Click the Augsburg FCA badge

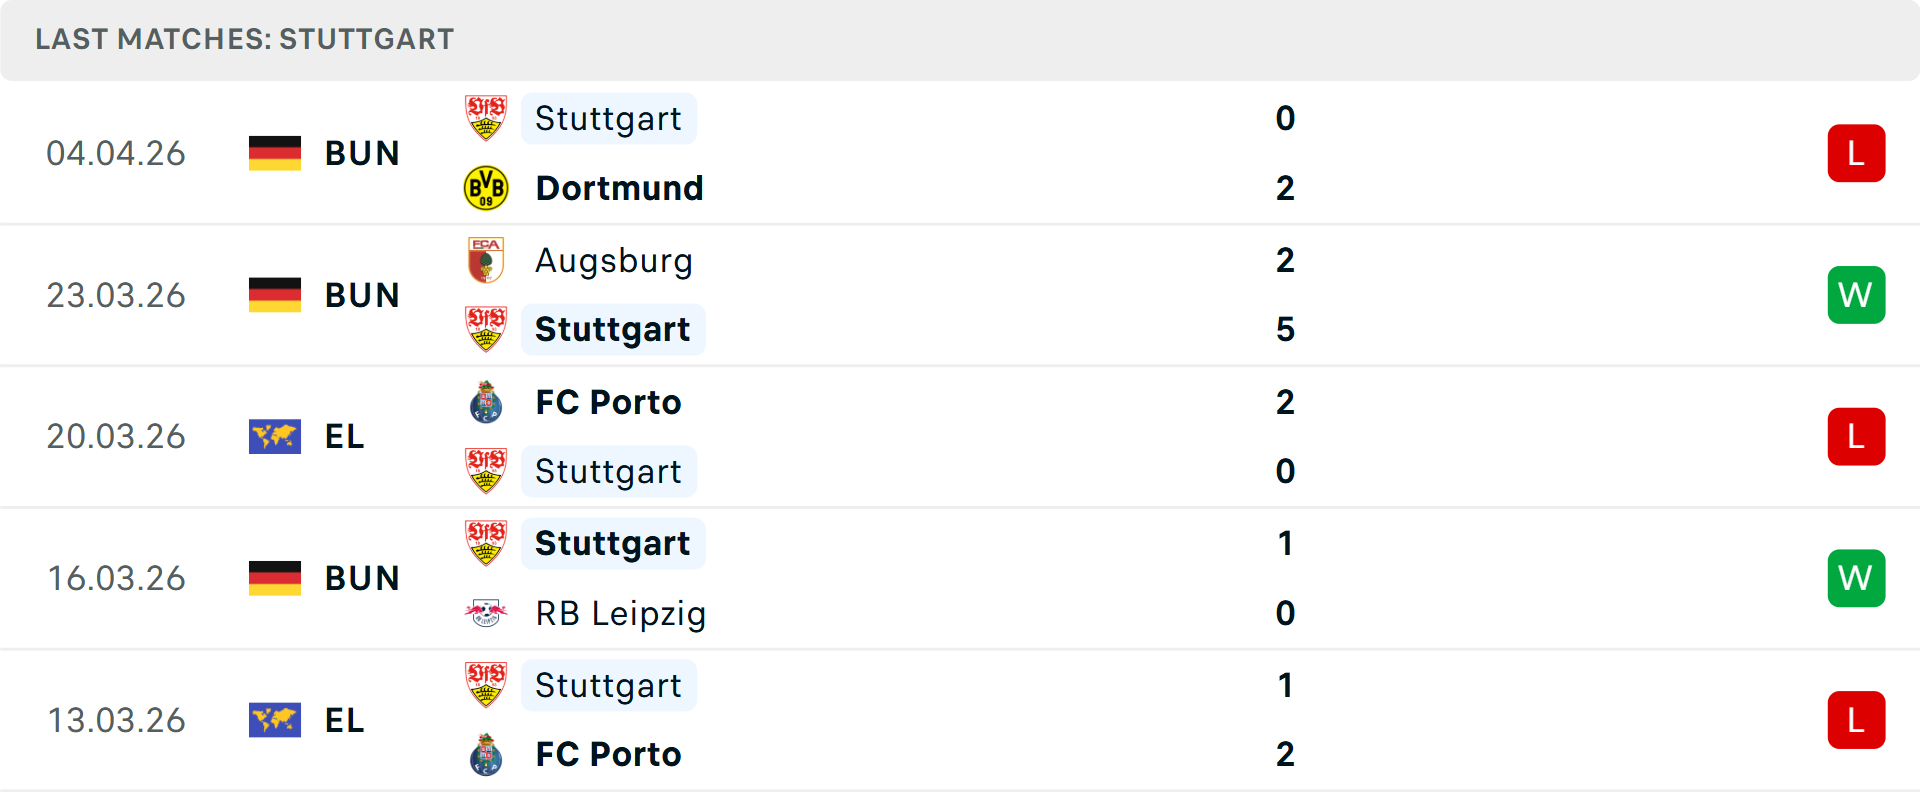point(486,260)
